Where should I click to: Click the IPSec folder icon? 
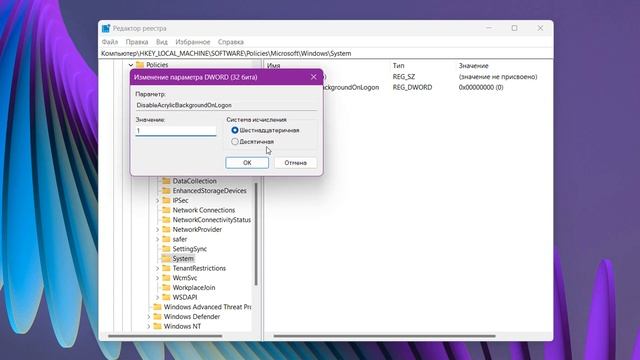click(x=166, y=200)
